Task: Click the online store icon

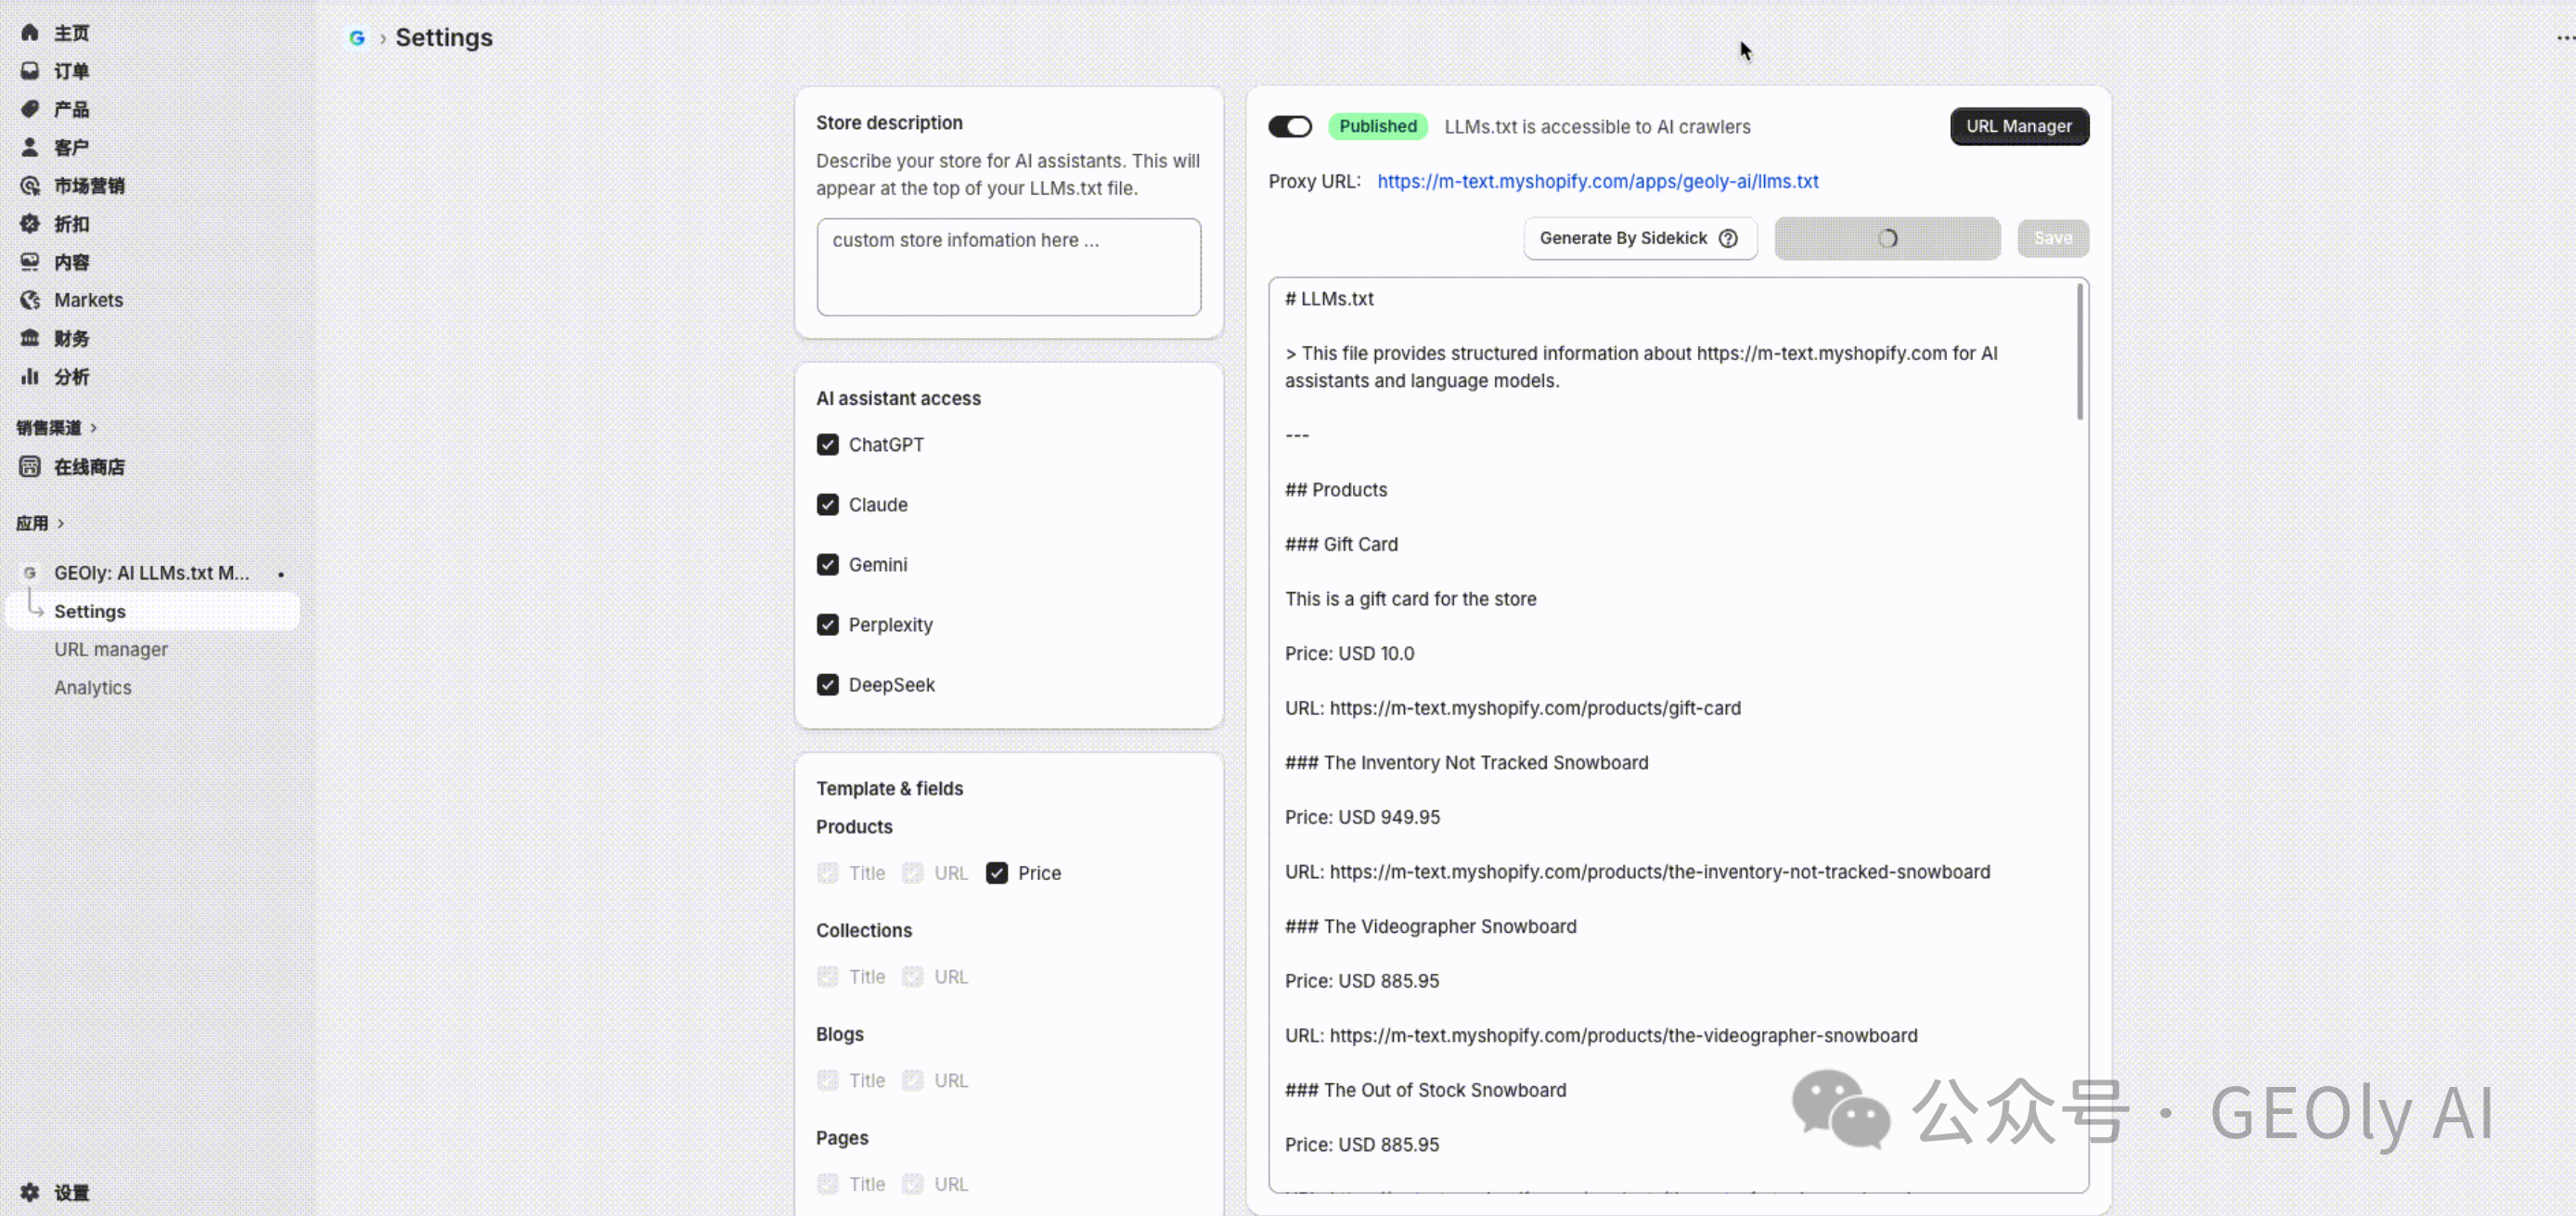Action: (30, 467)
